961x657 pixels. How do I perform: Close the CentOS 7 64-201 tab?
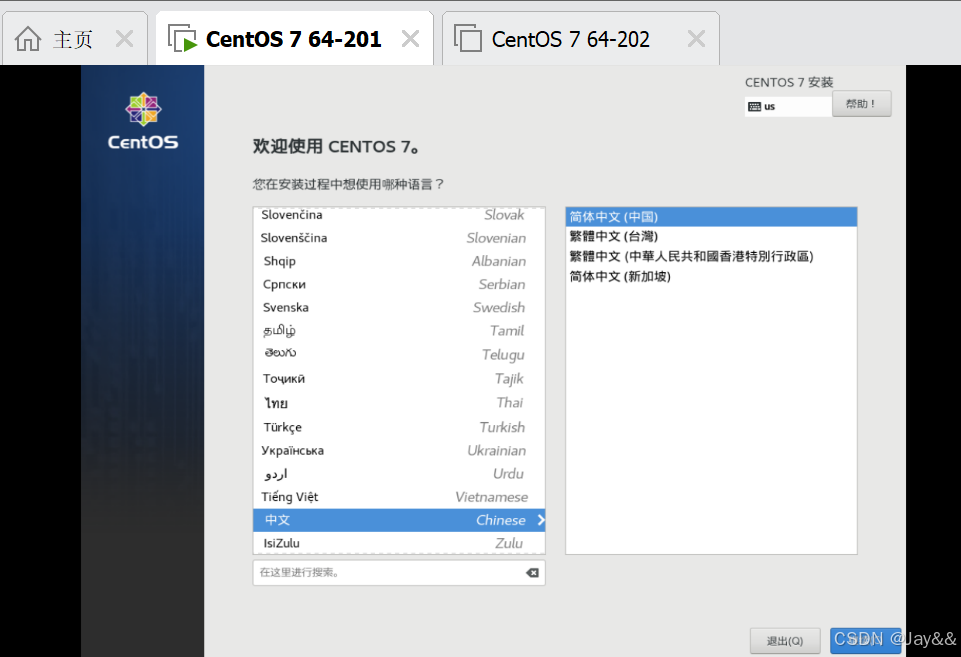coord(410,39)
